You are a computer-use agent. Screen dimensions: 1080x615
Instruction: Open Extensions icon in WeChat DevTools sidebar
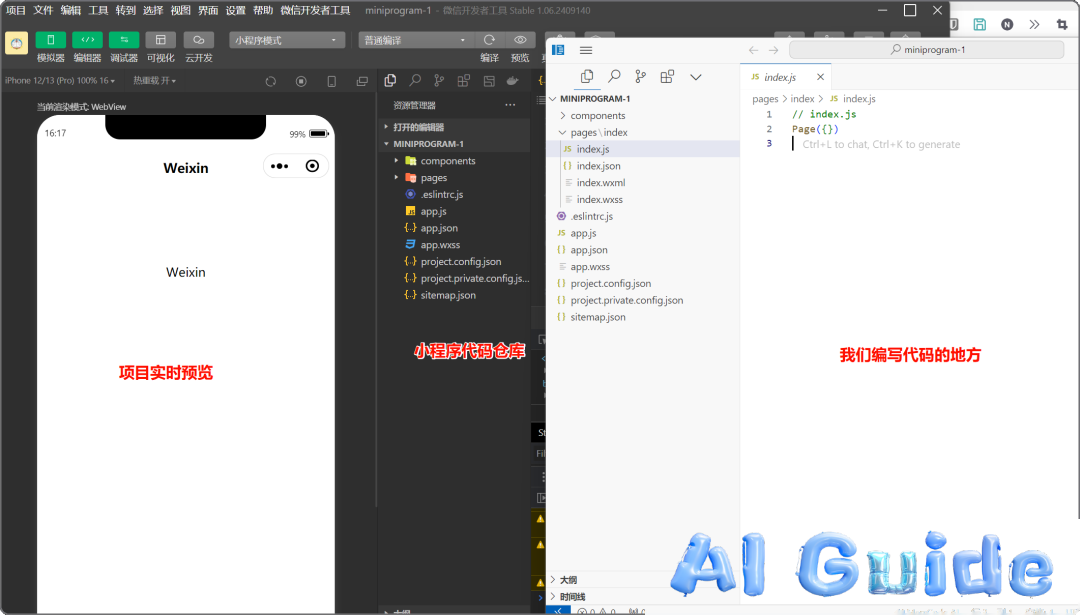[x=464, y=81]
